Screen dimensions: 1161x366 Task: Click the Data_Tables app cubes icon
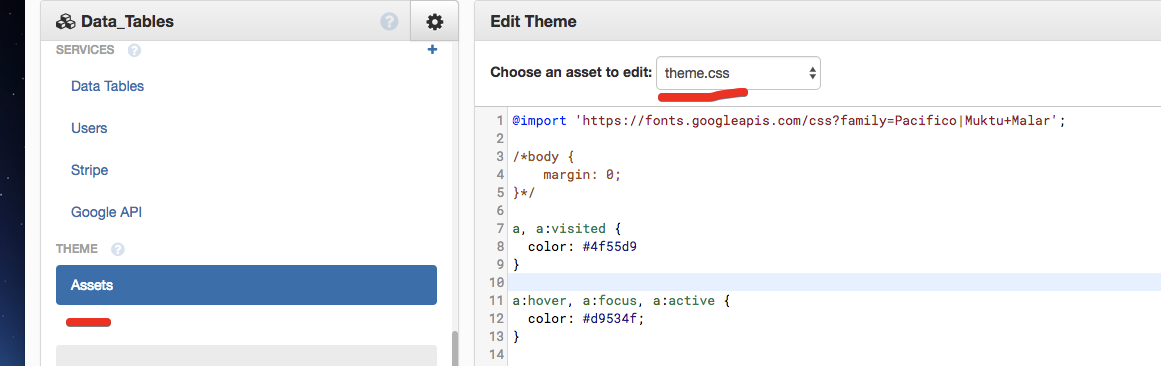click(x=66, y=22)
